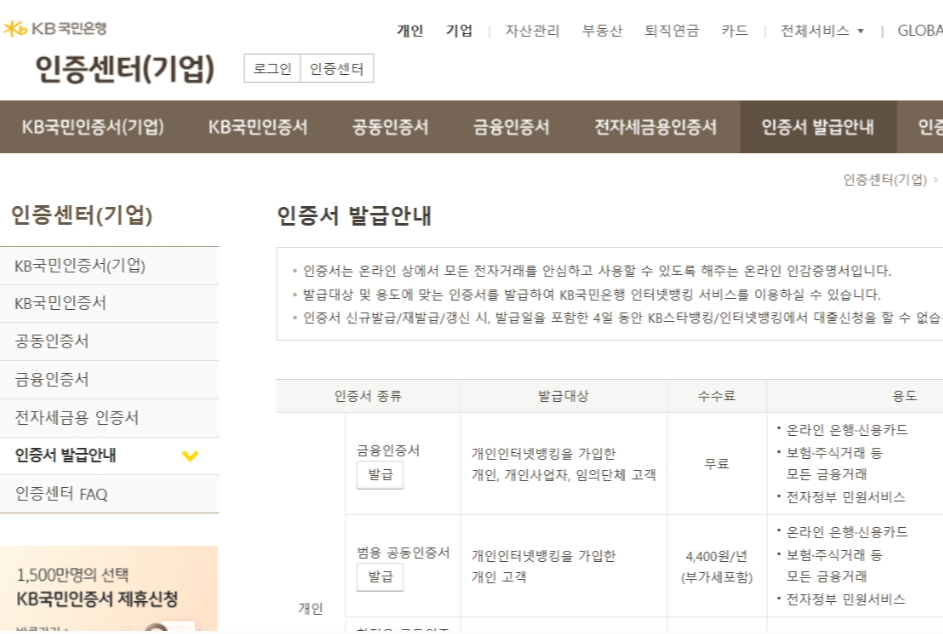The image size is (943, 634).
Task: Select the 기업 top menu
Action: [459, 31]
